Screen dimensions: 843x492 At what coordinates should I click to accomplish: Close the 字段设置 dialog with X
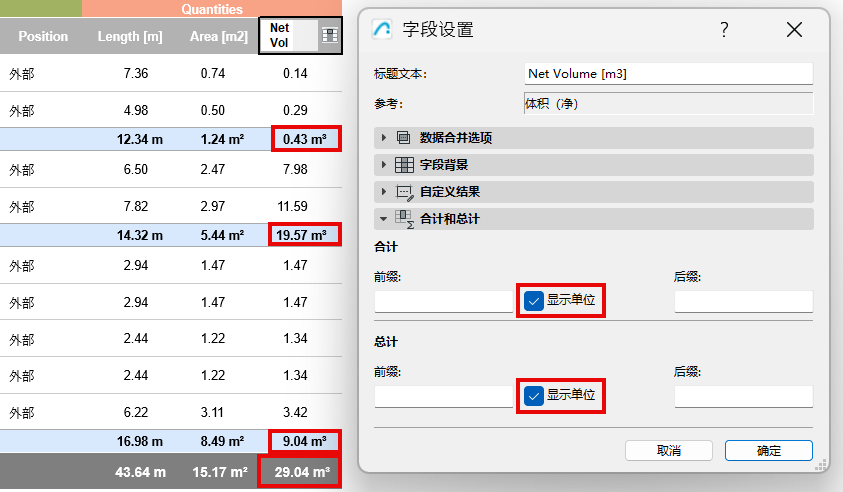[x=794, y=29]
